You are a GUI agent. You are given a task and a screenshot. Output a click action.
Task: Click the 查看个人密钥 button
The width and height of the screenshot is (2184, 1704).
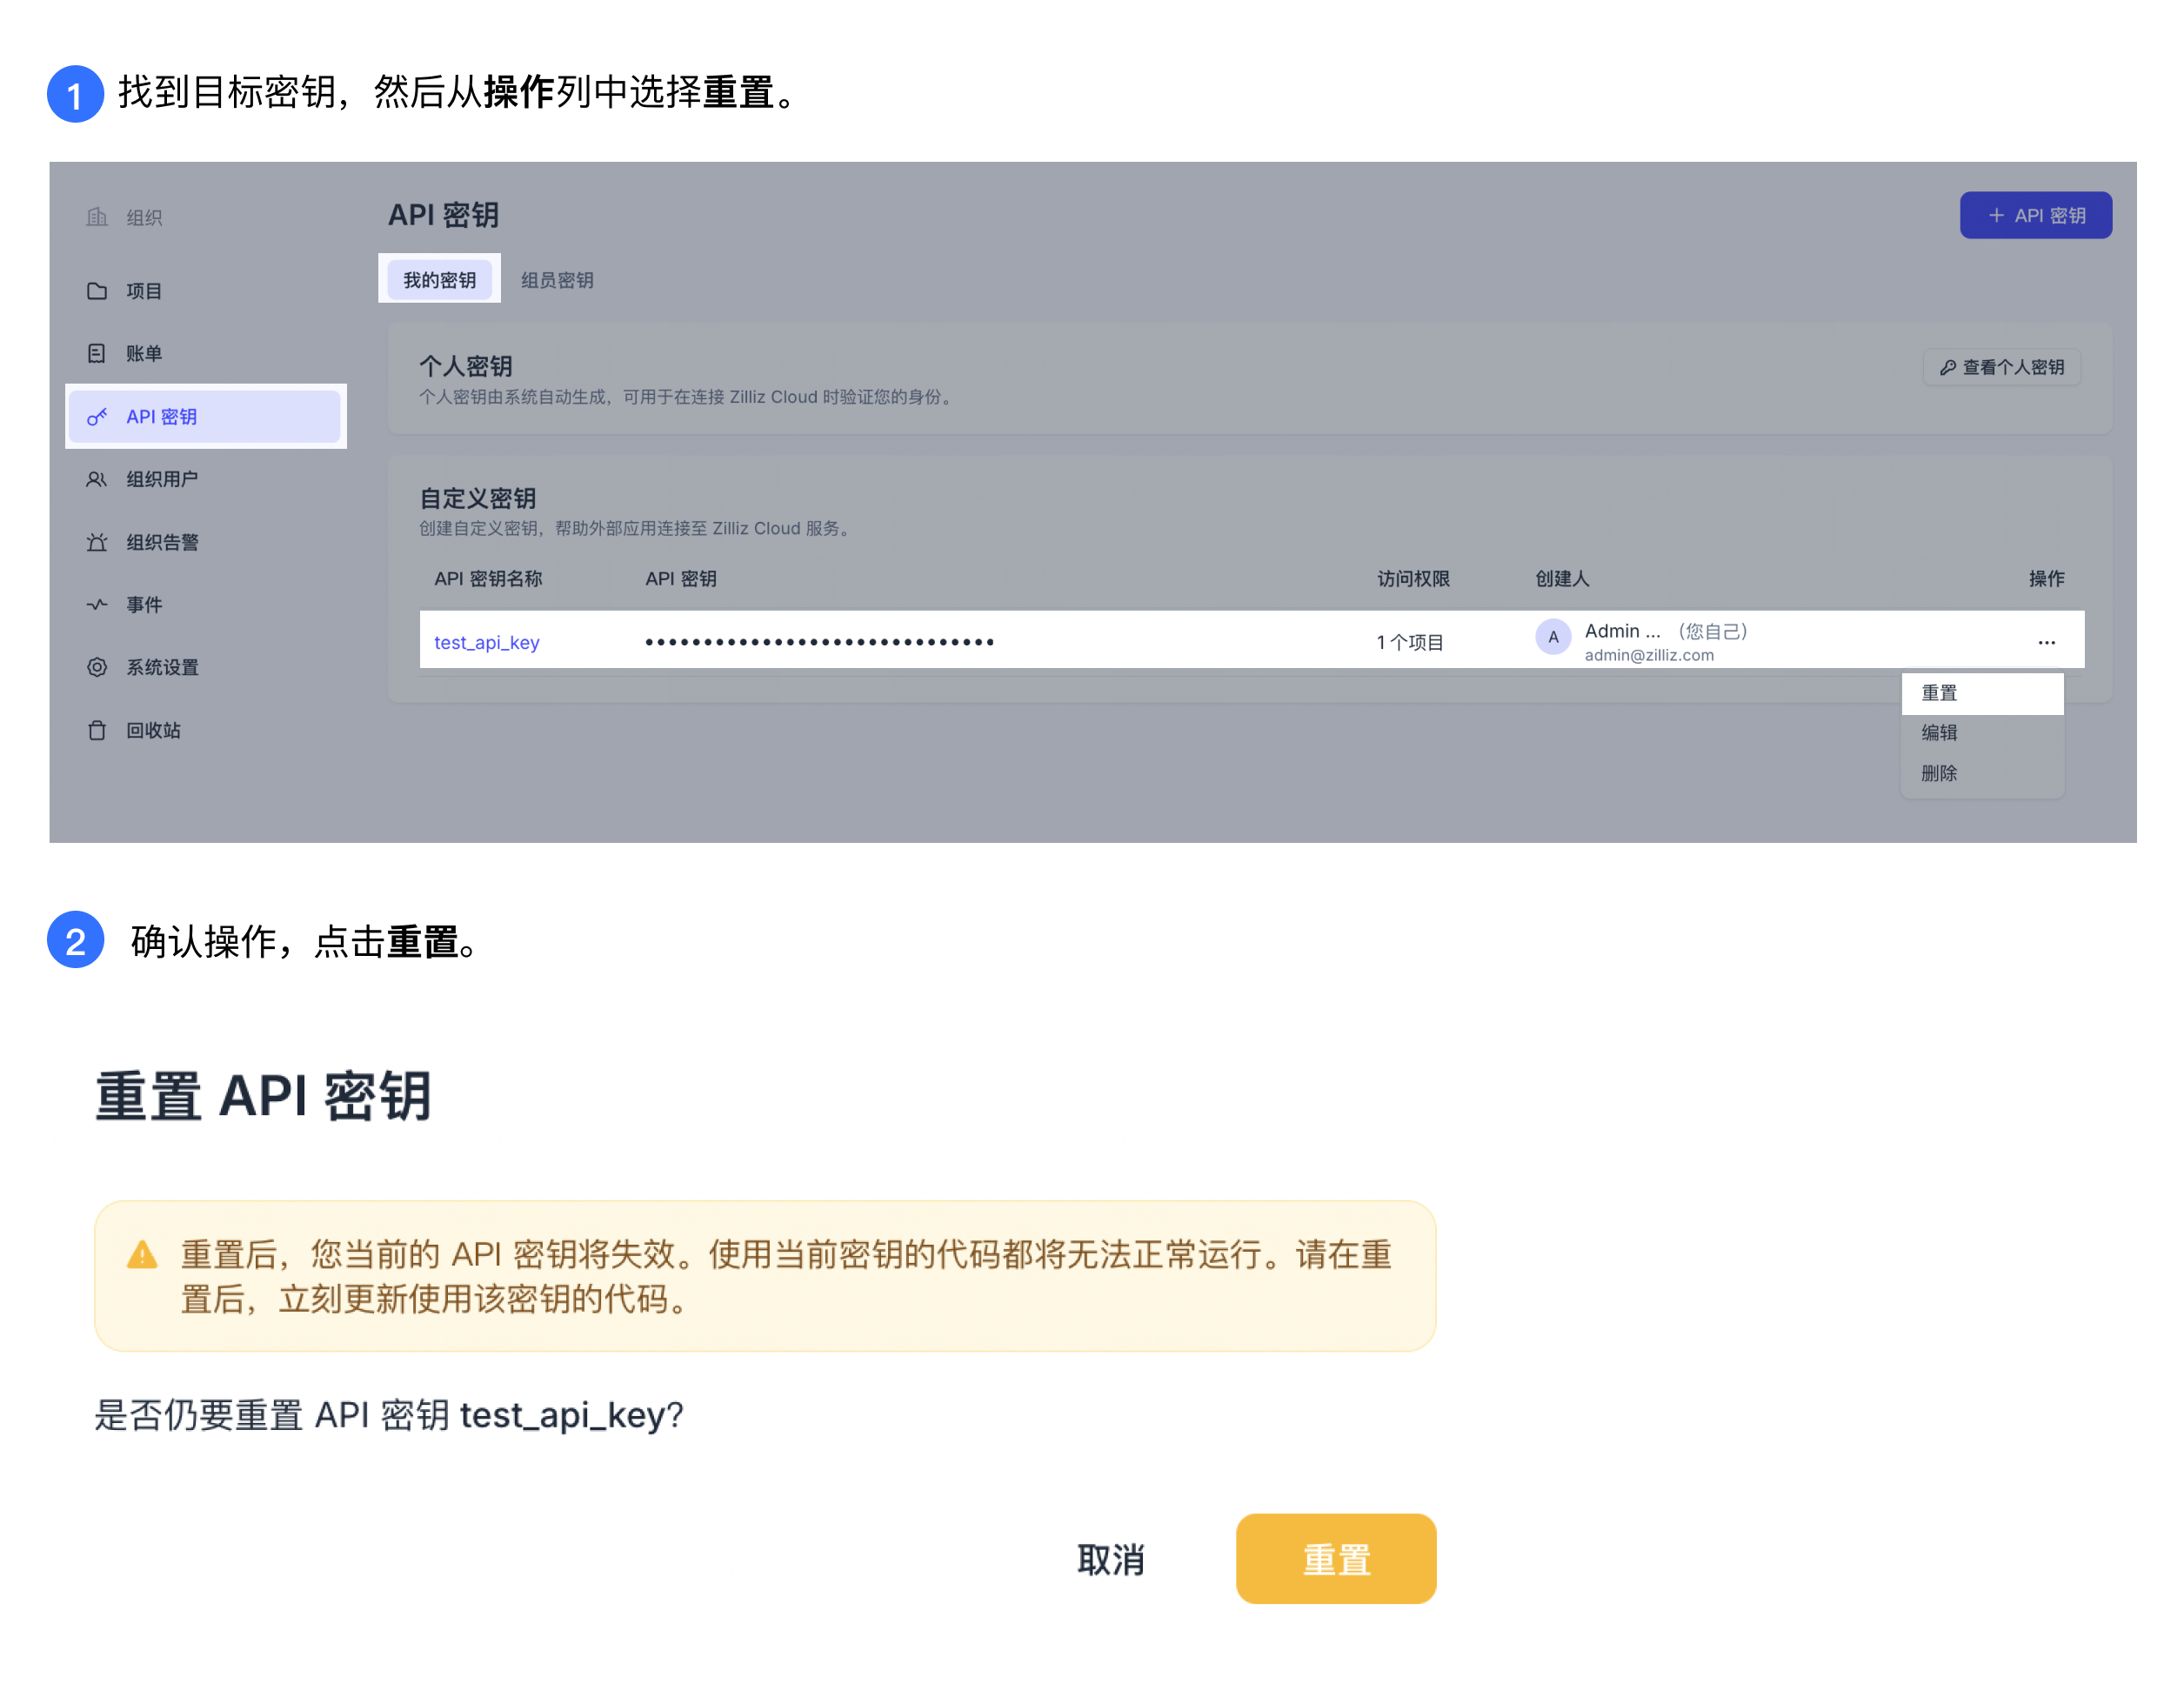(2002, 368)
